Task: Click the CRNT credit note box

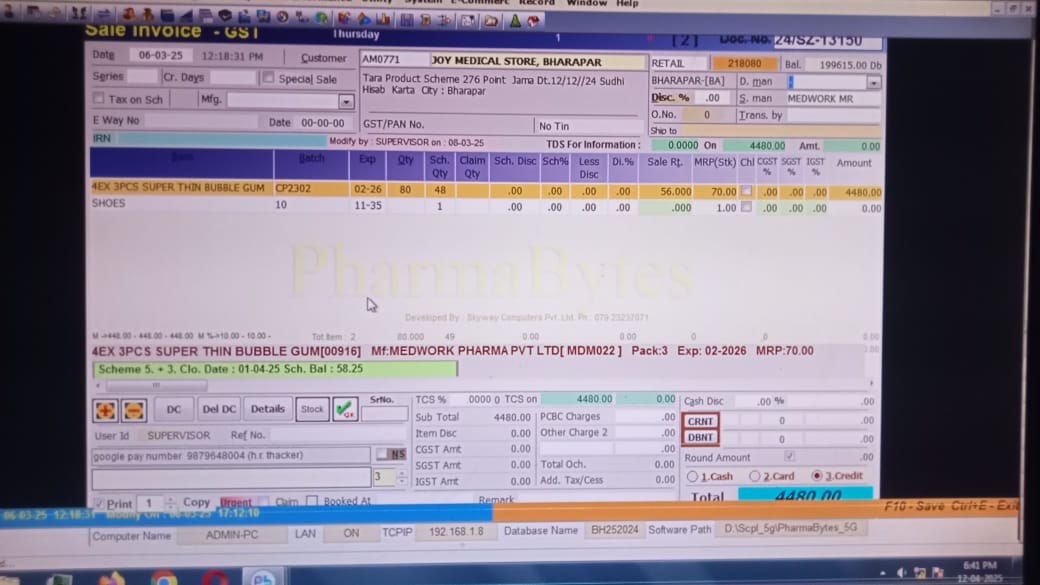Action: click(x=701, y=421)
